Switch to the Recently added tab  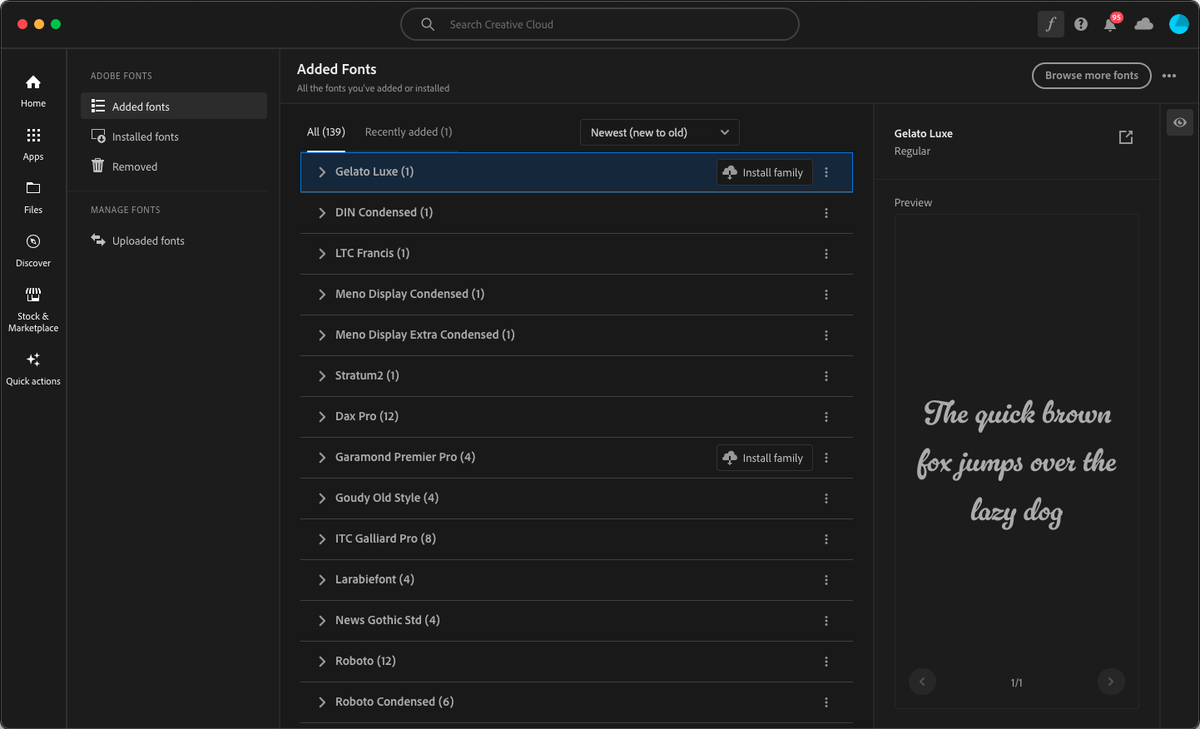pos(408,131)
